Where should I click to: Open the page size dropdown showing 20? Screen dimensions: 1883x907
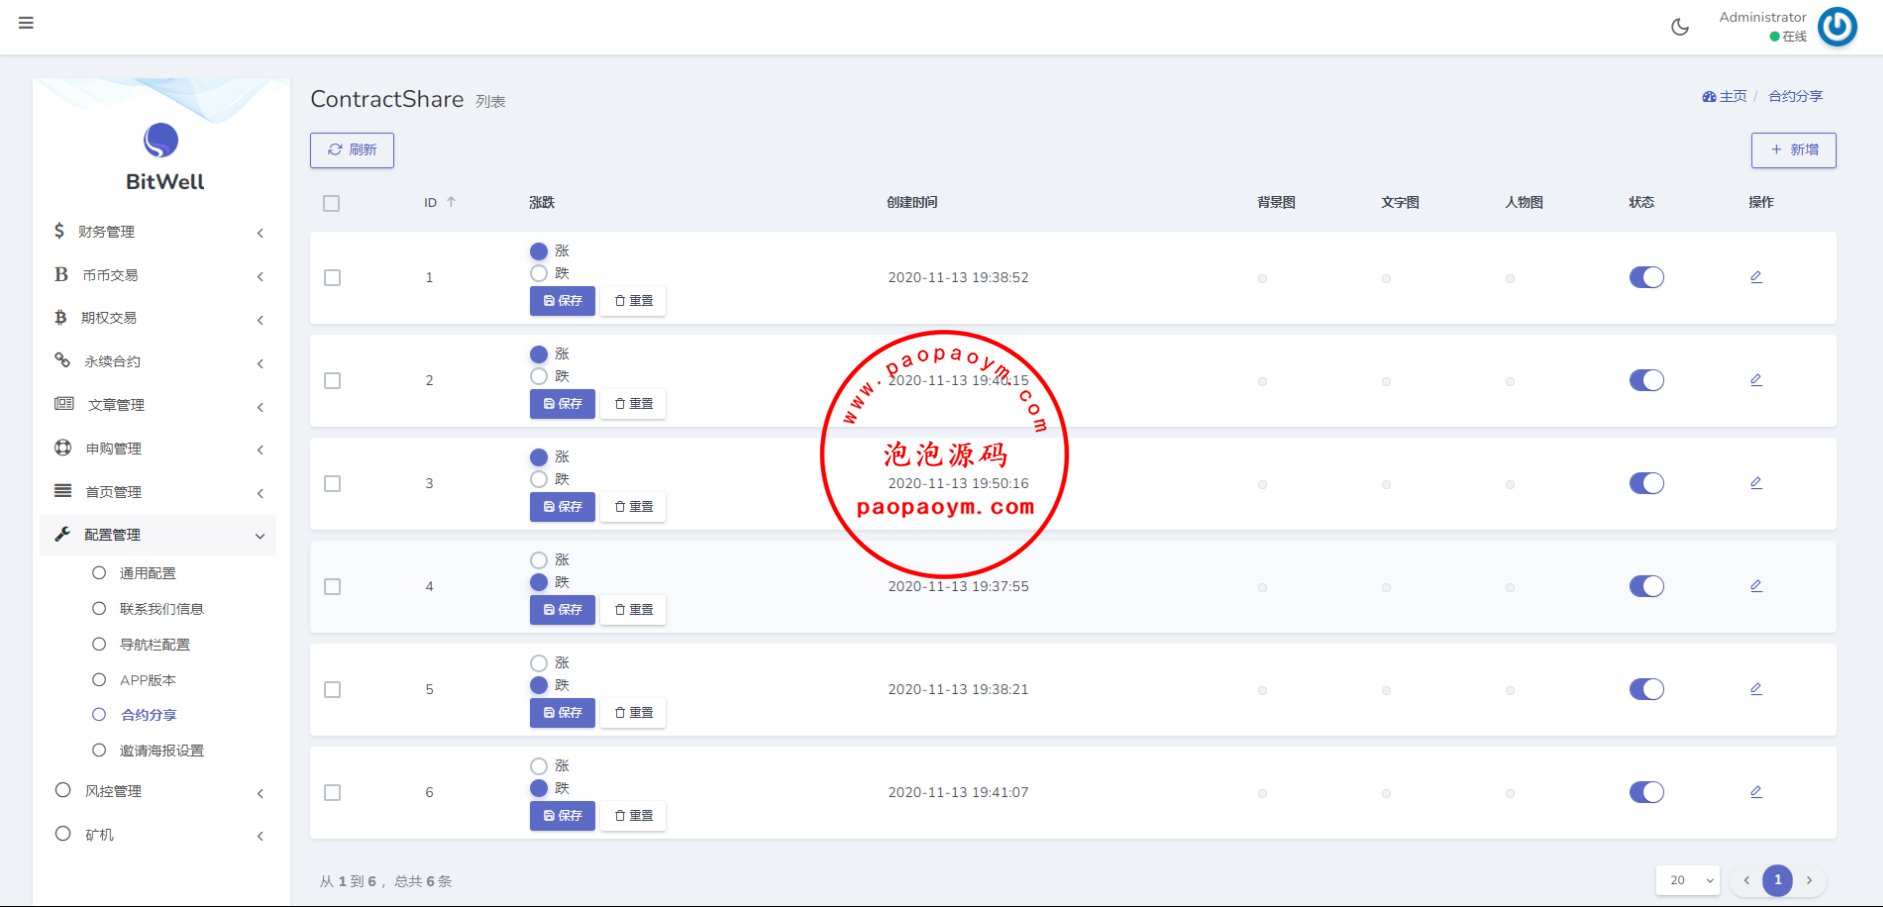(x=1688, y=880)
